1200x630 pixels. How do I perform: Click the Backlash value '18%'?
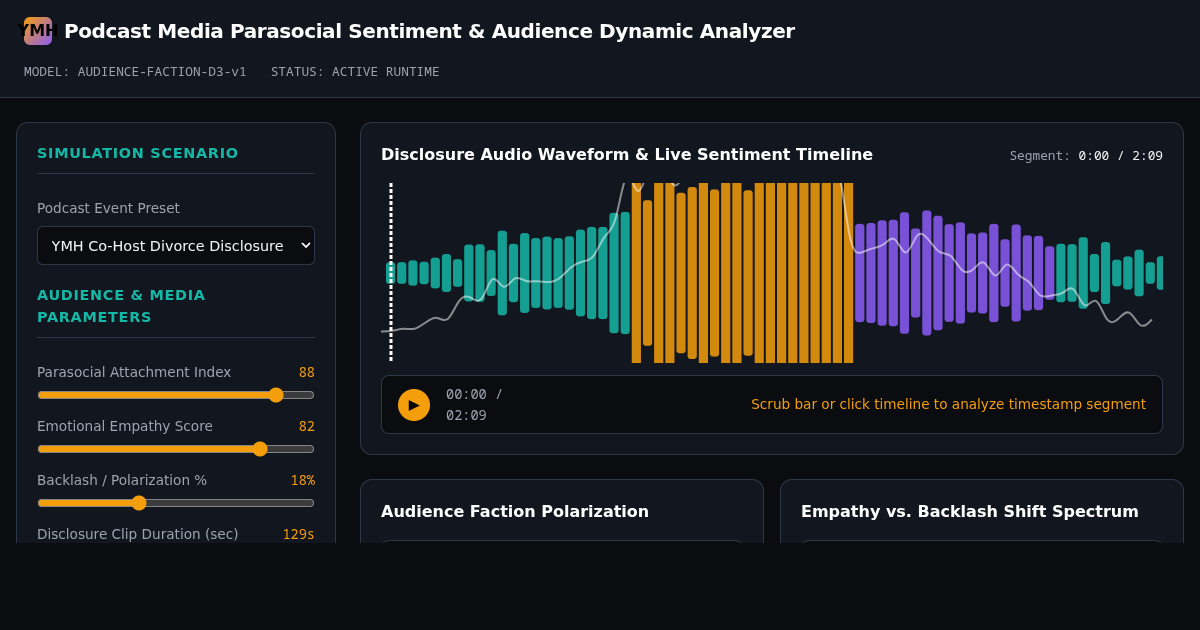tap(302, 480)
